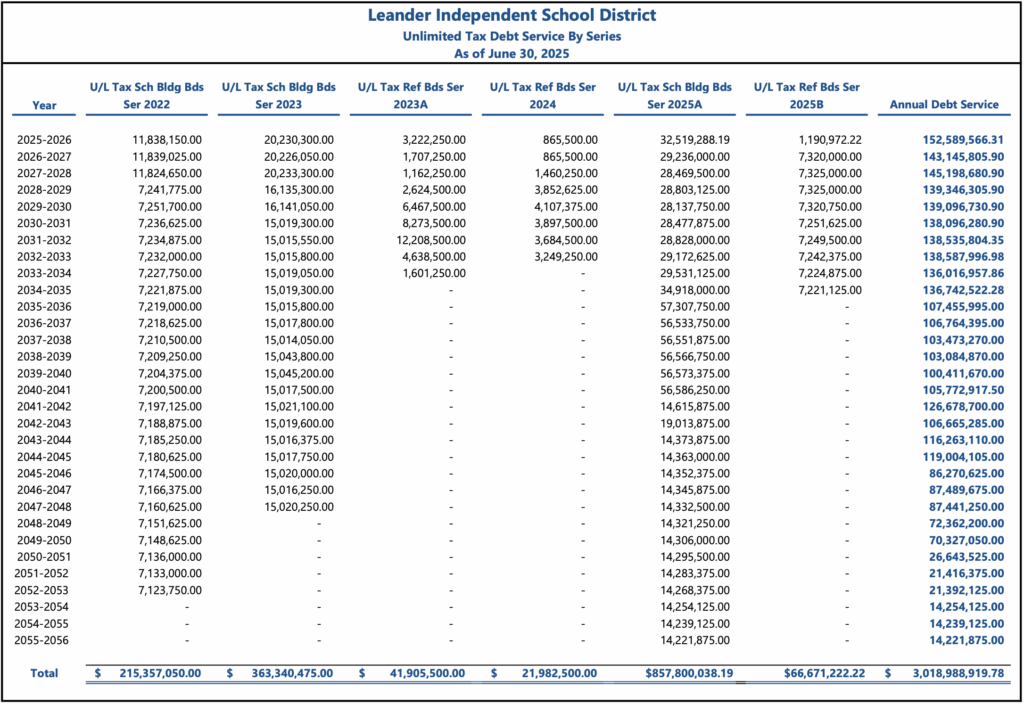Select the cell 3,852,625.00

[566, 190]
